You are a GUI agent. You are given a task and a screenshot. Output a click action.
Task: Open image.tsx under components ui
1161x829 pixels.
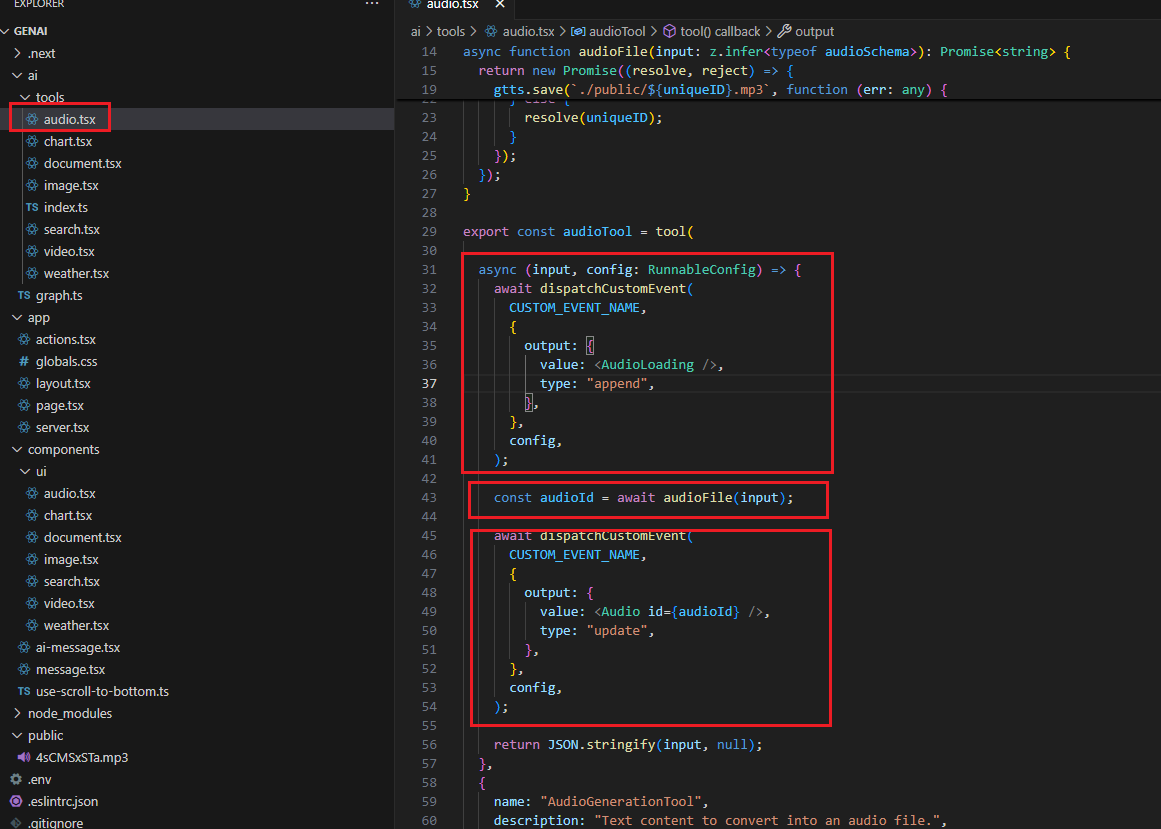click(71, 560)
